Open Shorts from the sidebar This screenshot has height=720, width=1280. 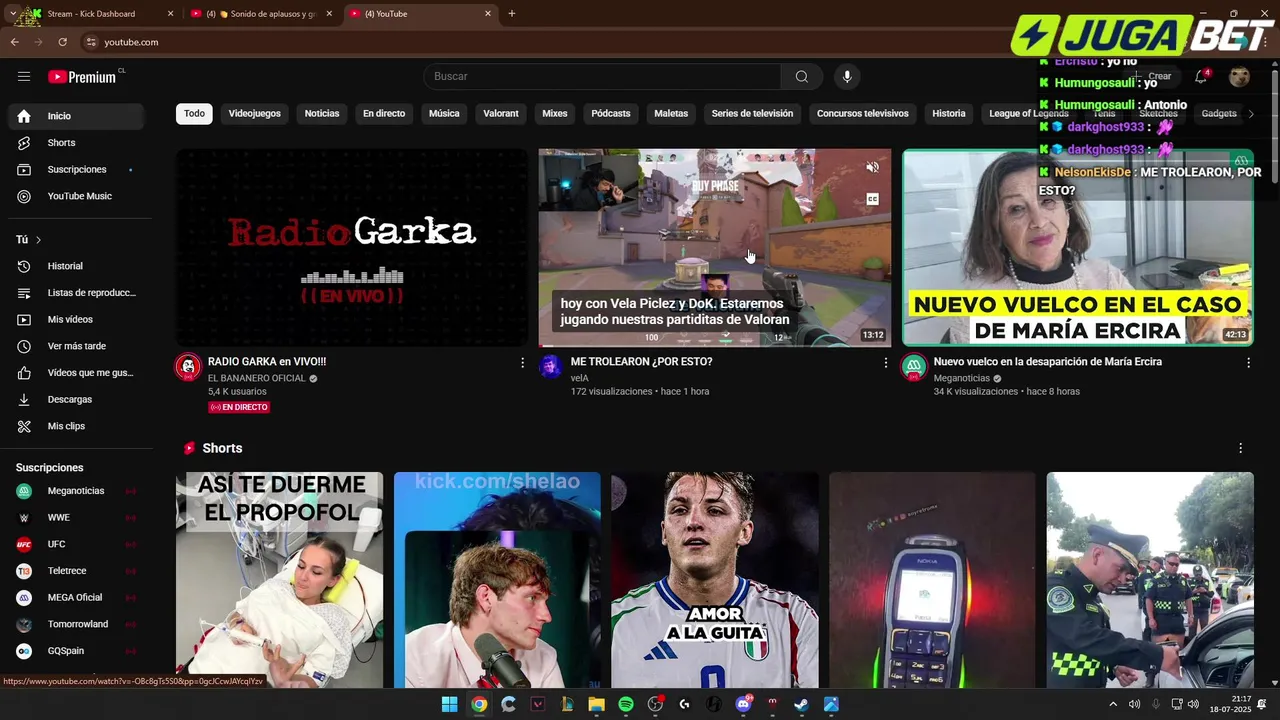(x=76, y=143)
